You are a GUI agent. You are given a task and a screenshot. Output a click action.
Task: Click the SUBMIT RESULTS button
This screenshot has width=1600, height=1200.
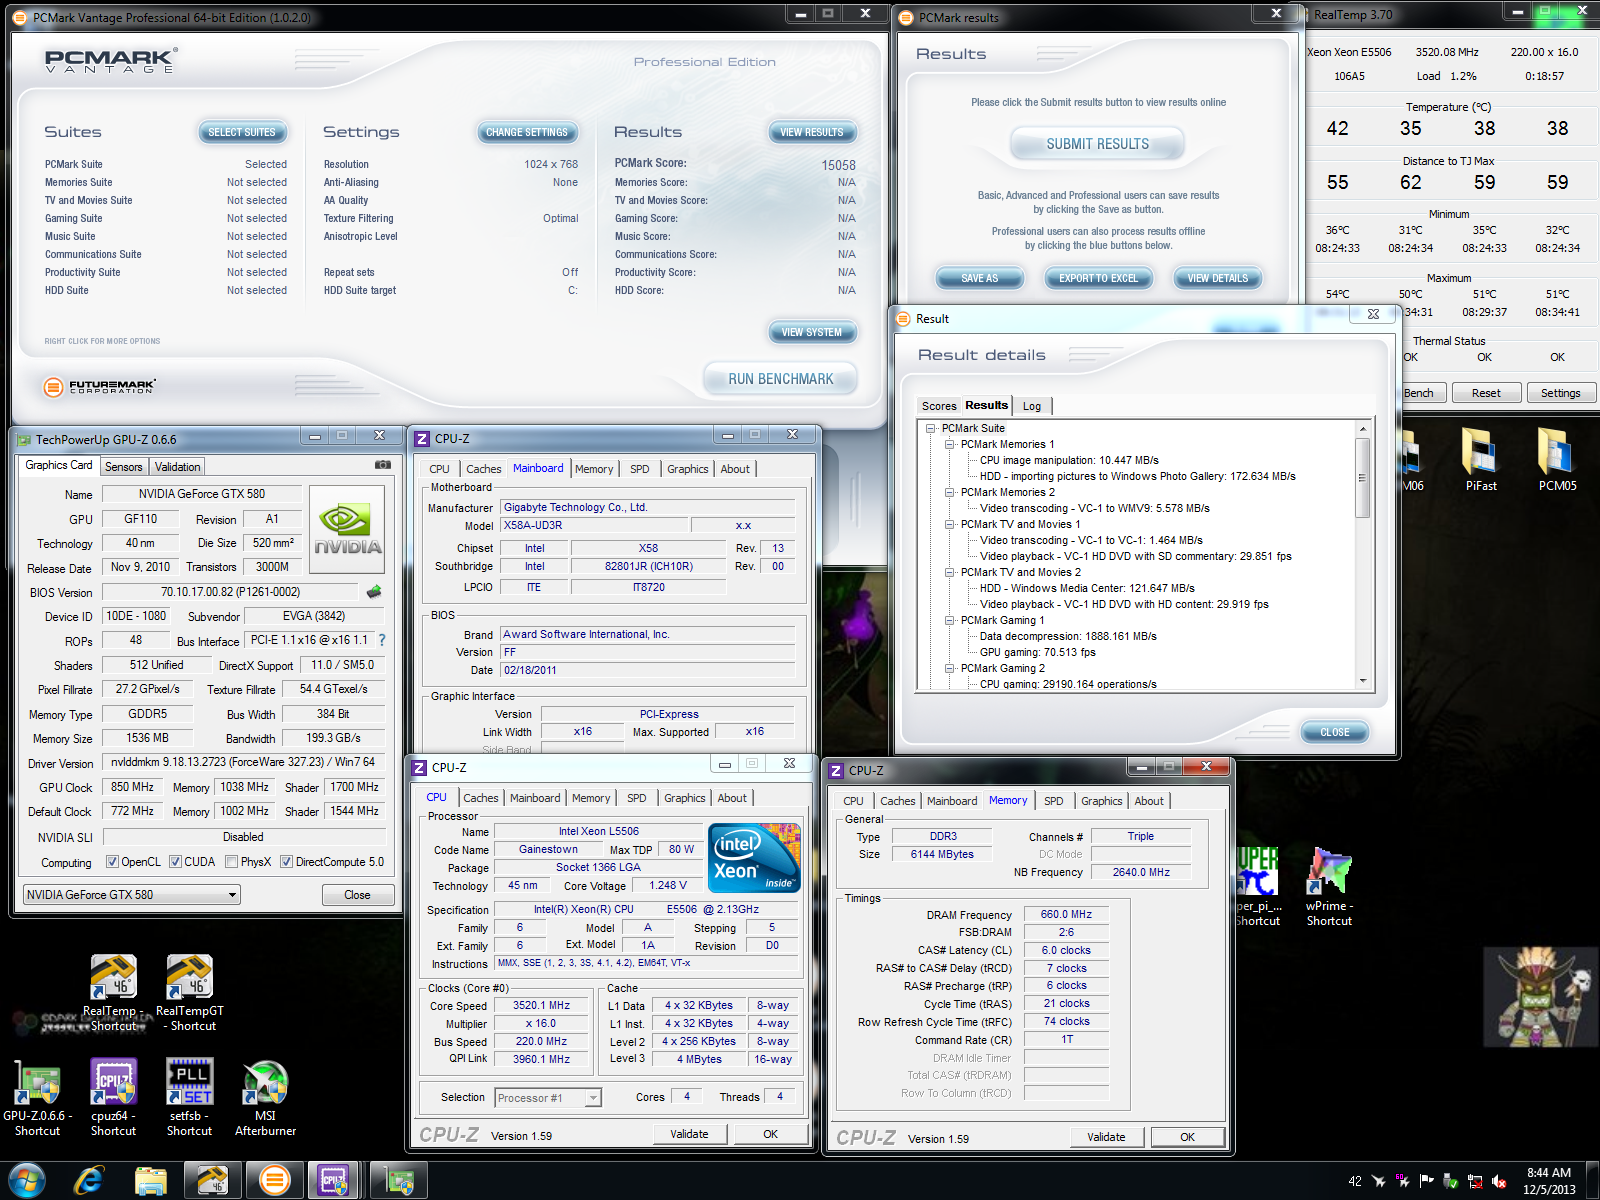pos(1098,144)
